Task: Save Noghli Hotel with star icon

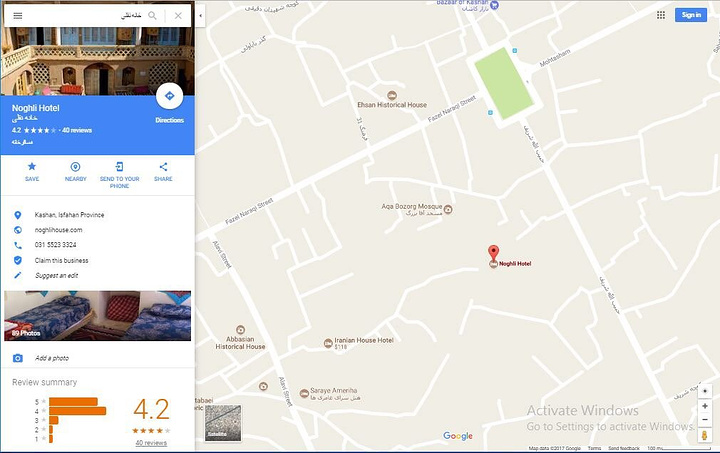Action: point(32,167)
